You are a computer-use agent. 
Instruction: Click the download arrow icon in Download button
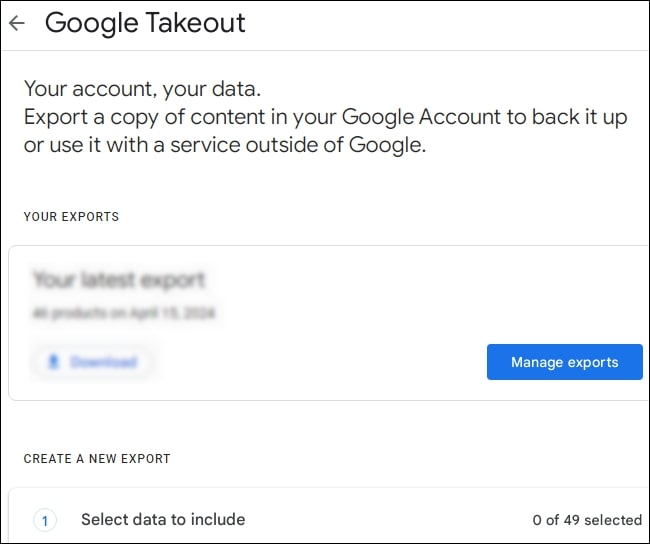tap(55, 362)
